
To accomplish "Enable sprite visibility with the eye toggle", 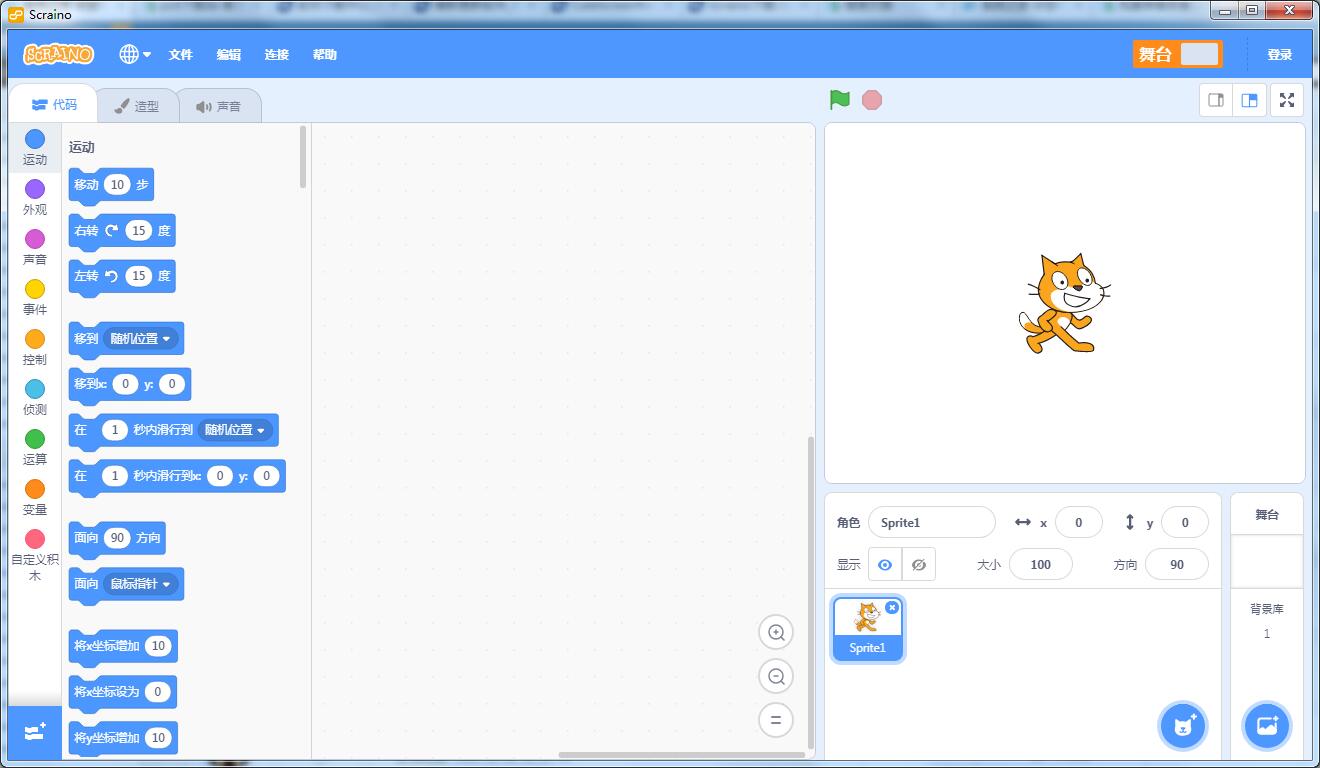I will point(884,564).
